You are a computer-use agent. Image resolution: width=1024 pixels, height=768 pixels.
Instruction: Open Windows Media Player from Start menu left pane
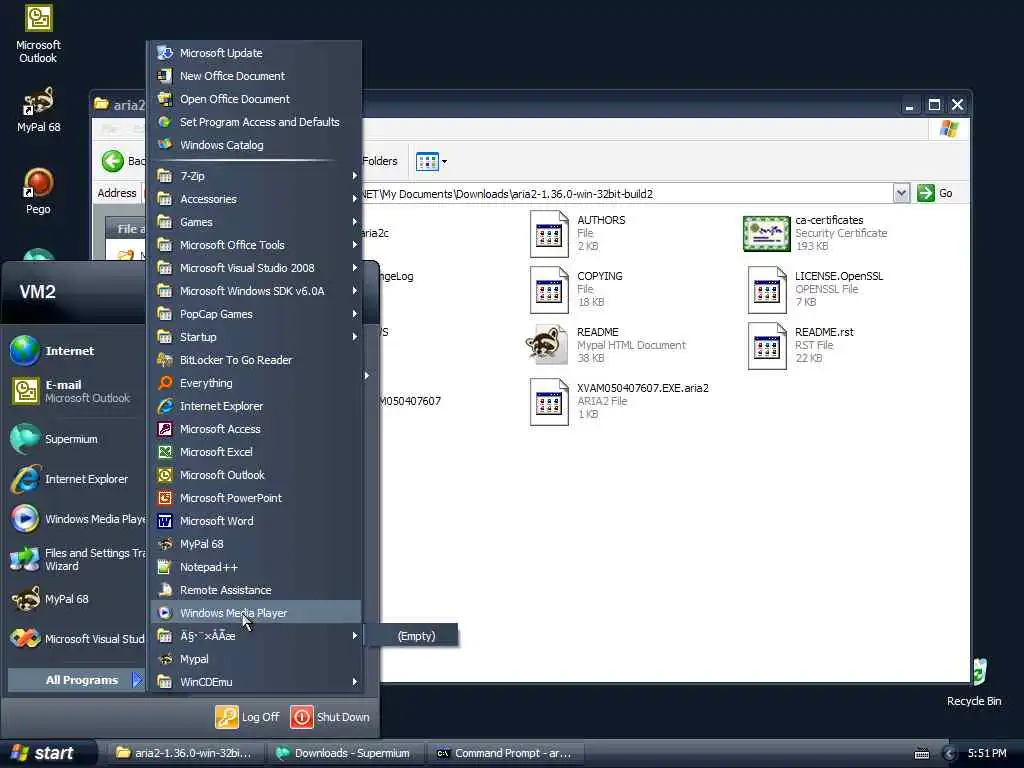tap(75, 519)
